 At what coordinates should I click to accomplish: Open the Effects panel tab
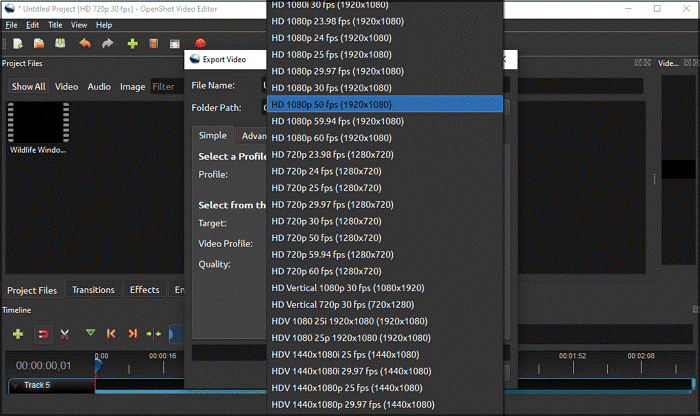pyautogui.click(x=144, y=290)
